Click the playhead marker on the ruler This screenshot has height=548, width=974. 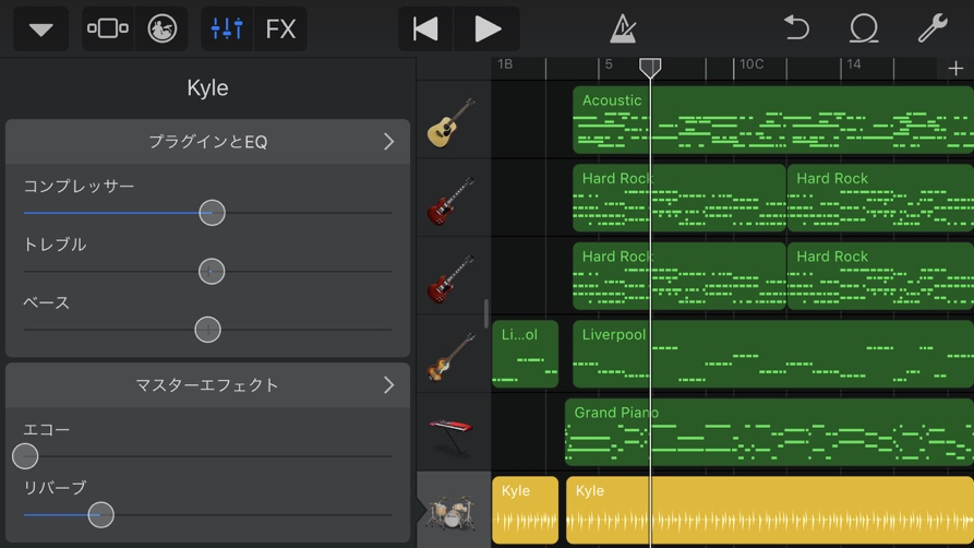point(650,68)
